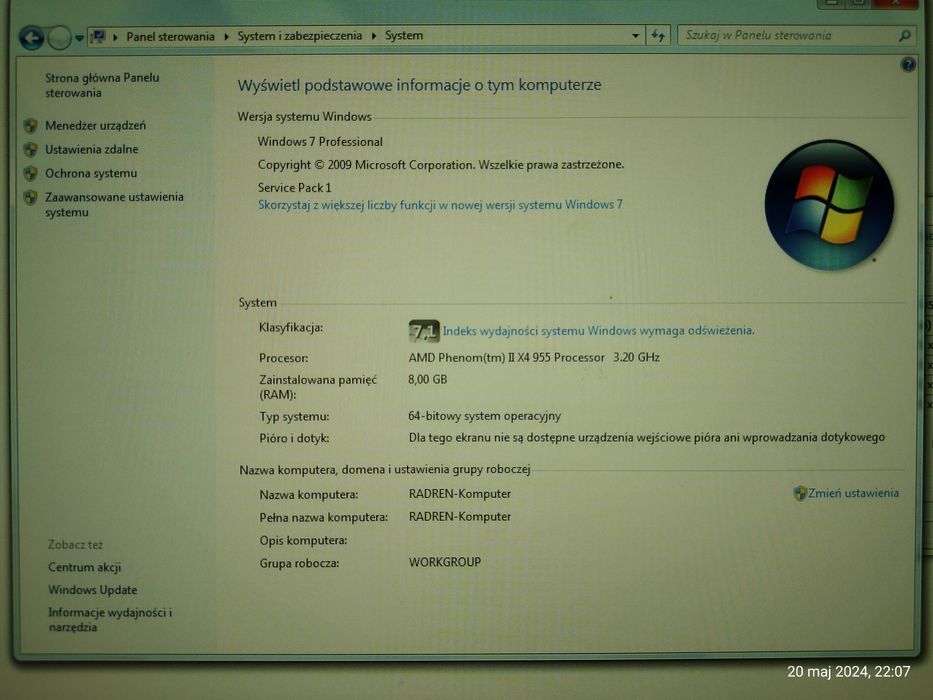The image size is (933, 700).
Task: Click shield icon next to Zaawansowane ustawienia systemu
Action: coord(31,197)
